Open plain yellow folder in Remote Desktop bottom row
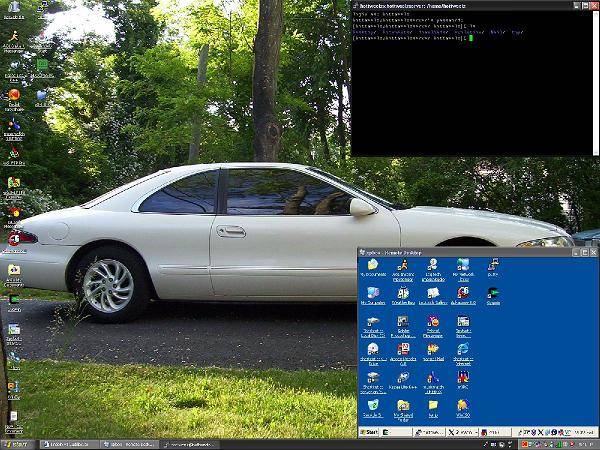The height and width of the screenshot is (450, 600). [x=433, y=405]
